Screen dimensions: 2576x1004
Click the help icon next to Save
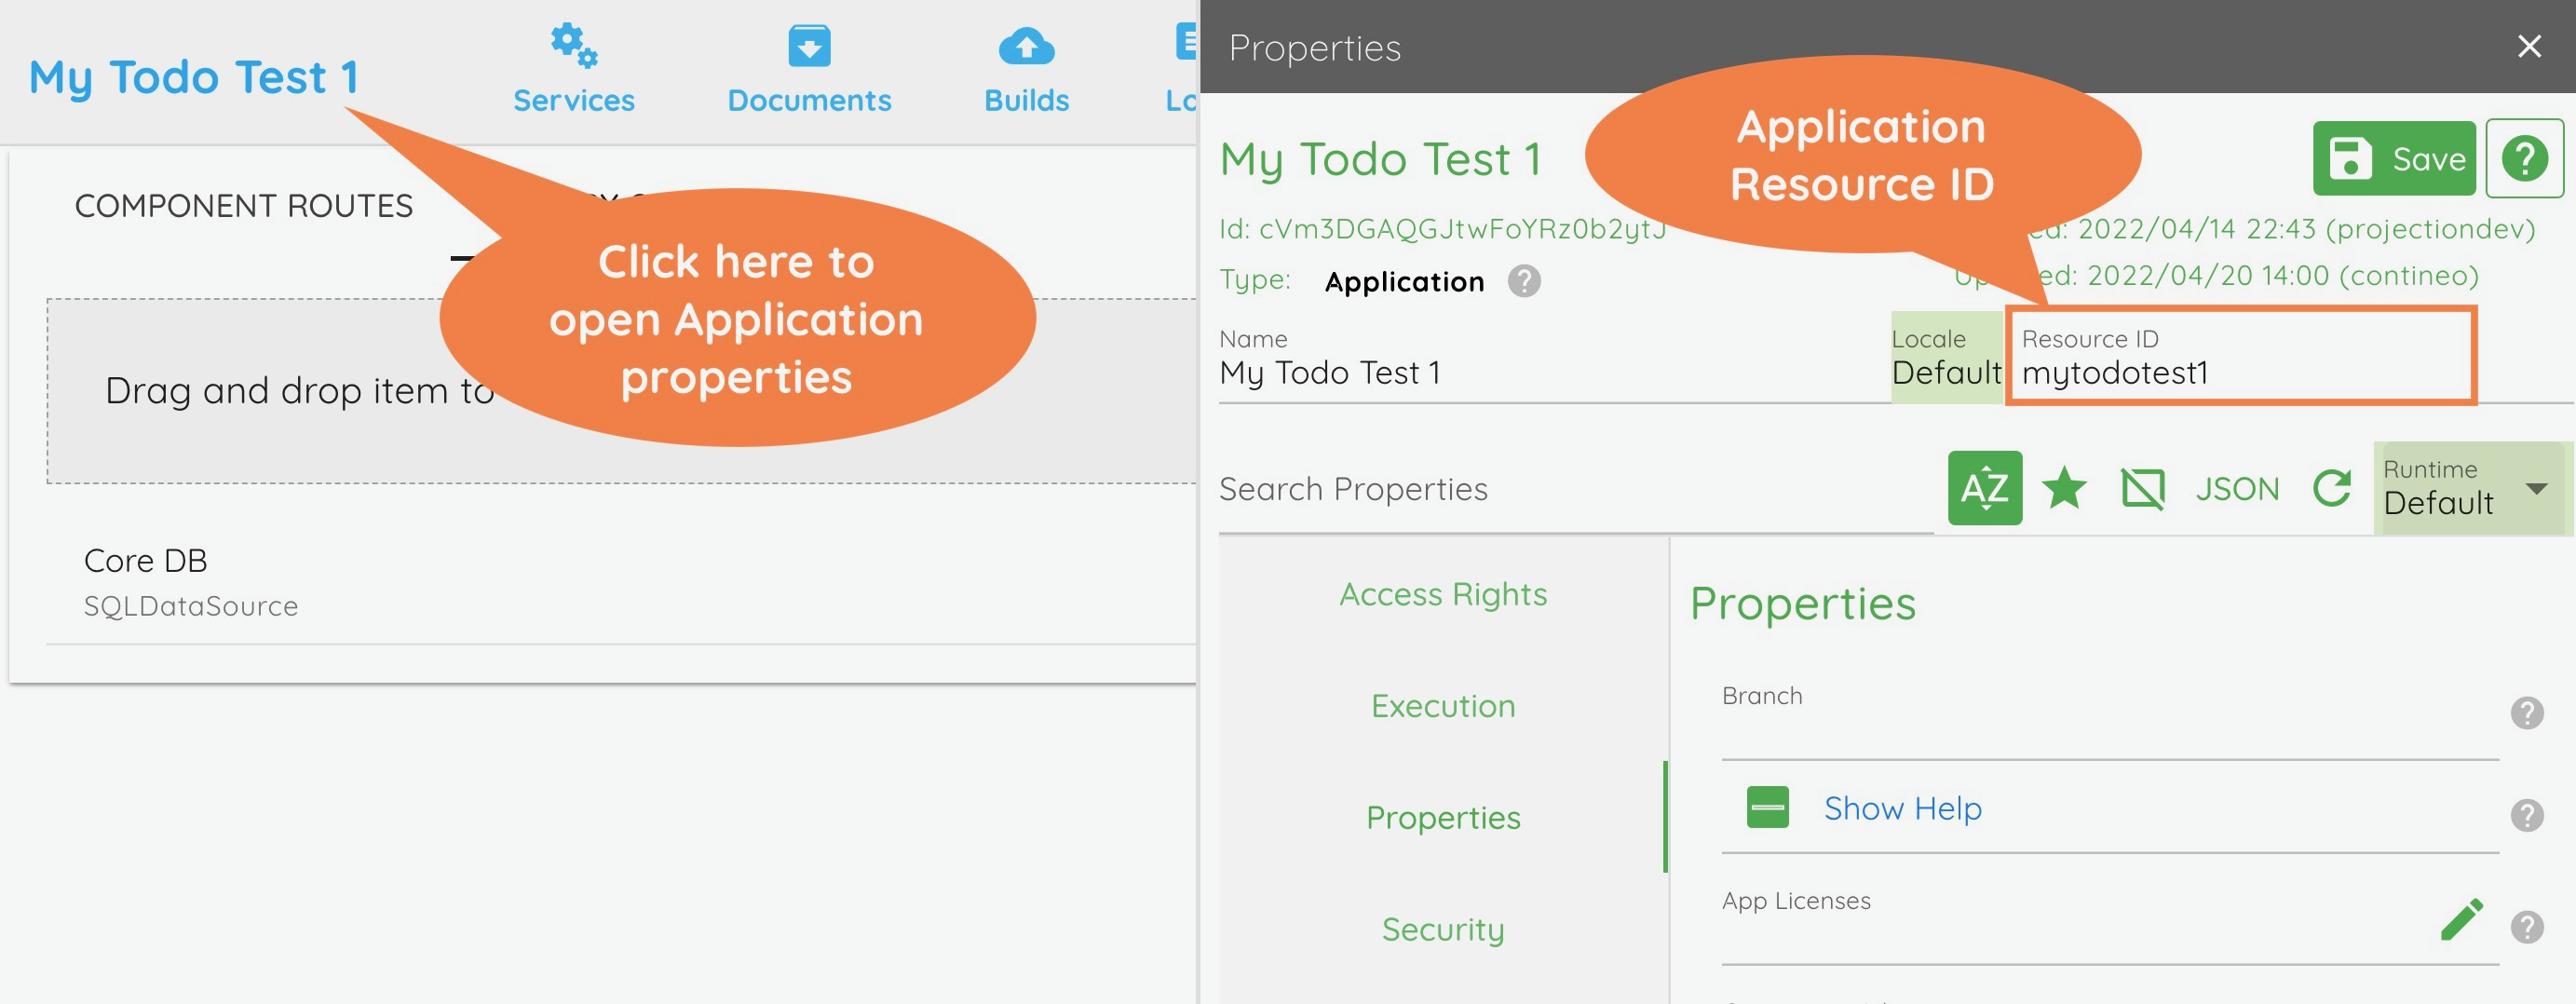(2524, 158)
